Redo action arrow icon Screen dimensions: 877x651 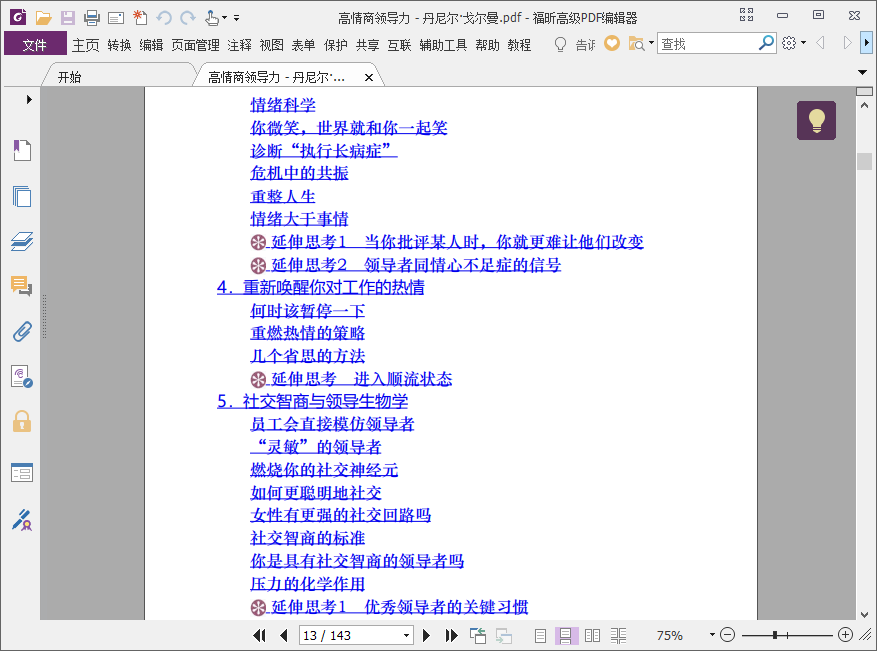coord(188,18)
